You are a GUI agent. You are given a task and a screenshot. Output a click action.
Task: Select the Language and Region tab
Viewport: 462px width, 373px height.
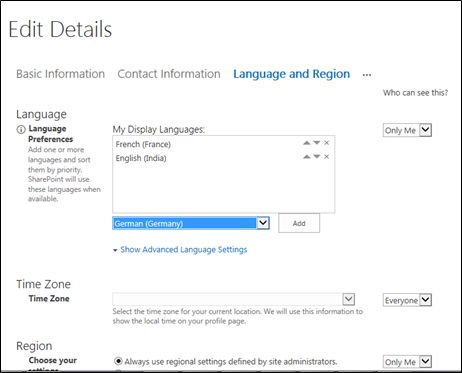[x=292, y=74]
